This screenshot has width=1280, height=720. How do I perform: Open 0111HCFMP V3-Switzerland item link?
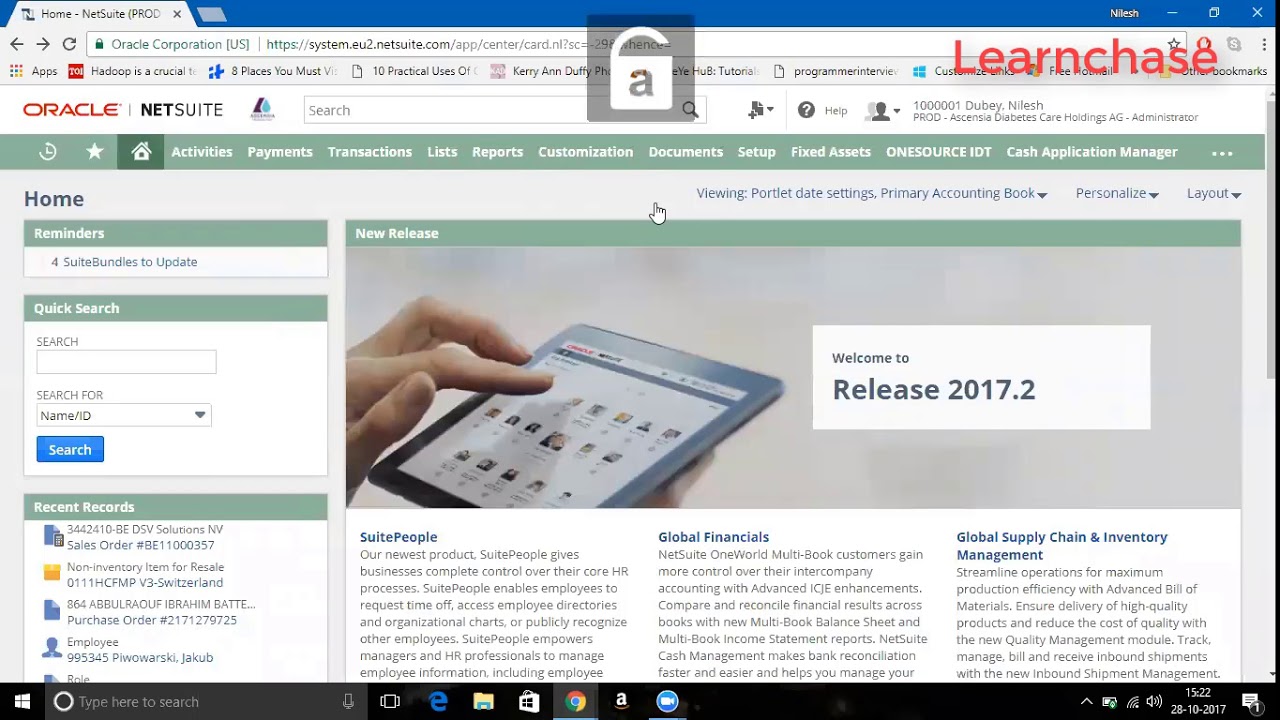(145, 582)
